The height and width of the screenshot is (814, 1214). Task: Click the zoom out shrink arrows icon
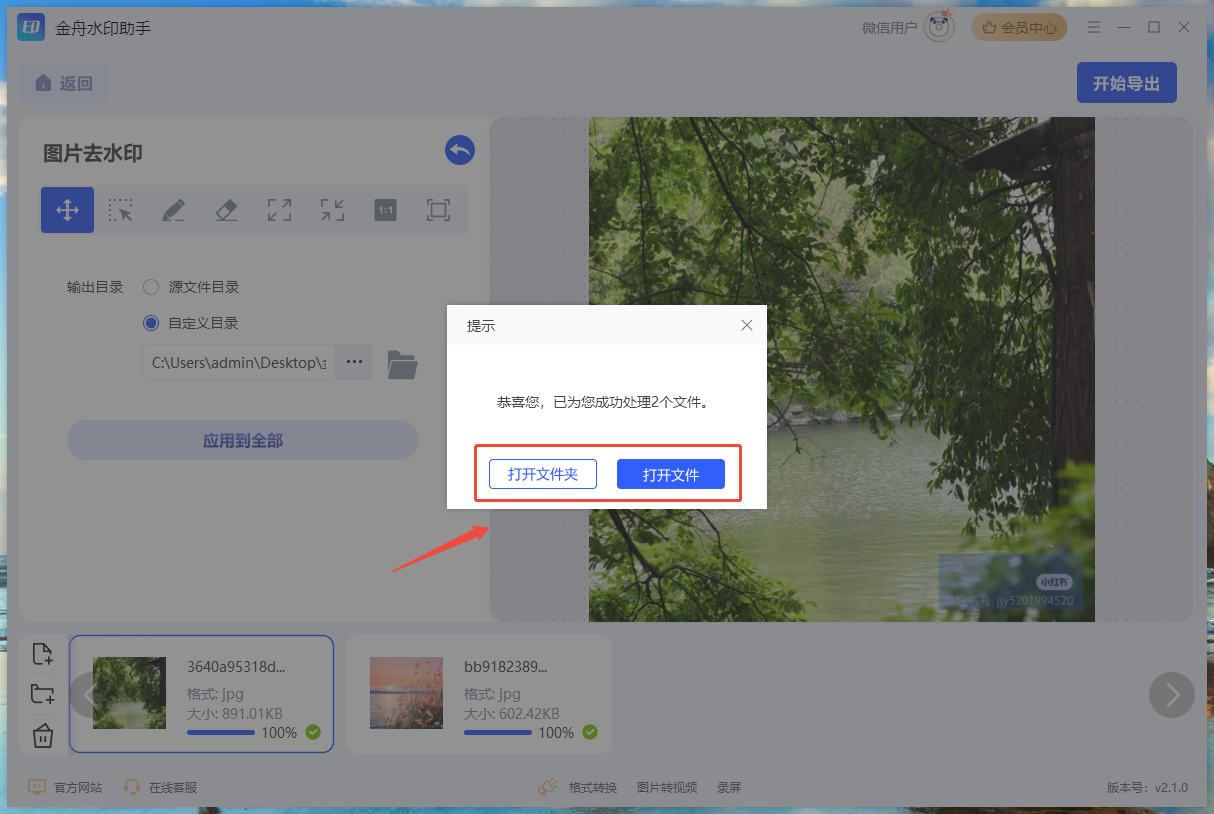[x=332, y=210]
